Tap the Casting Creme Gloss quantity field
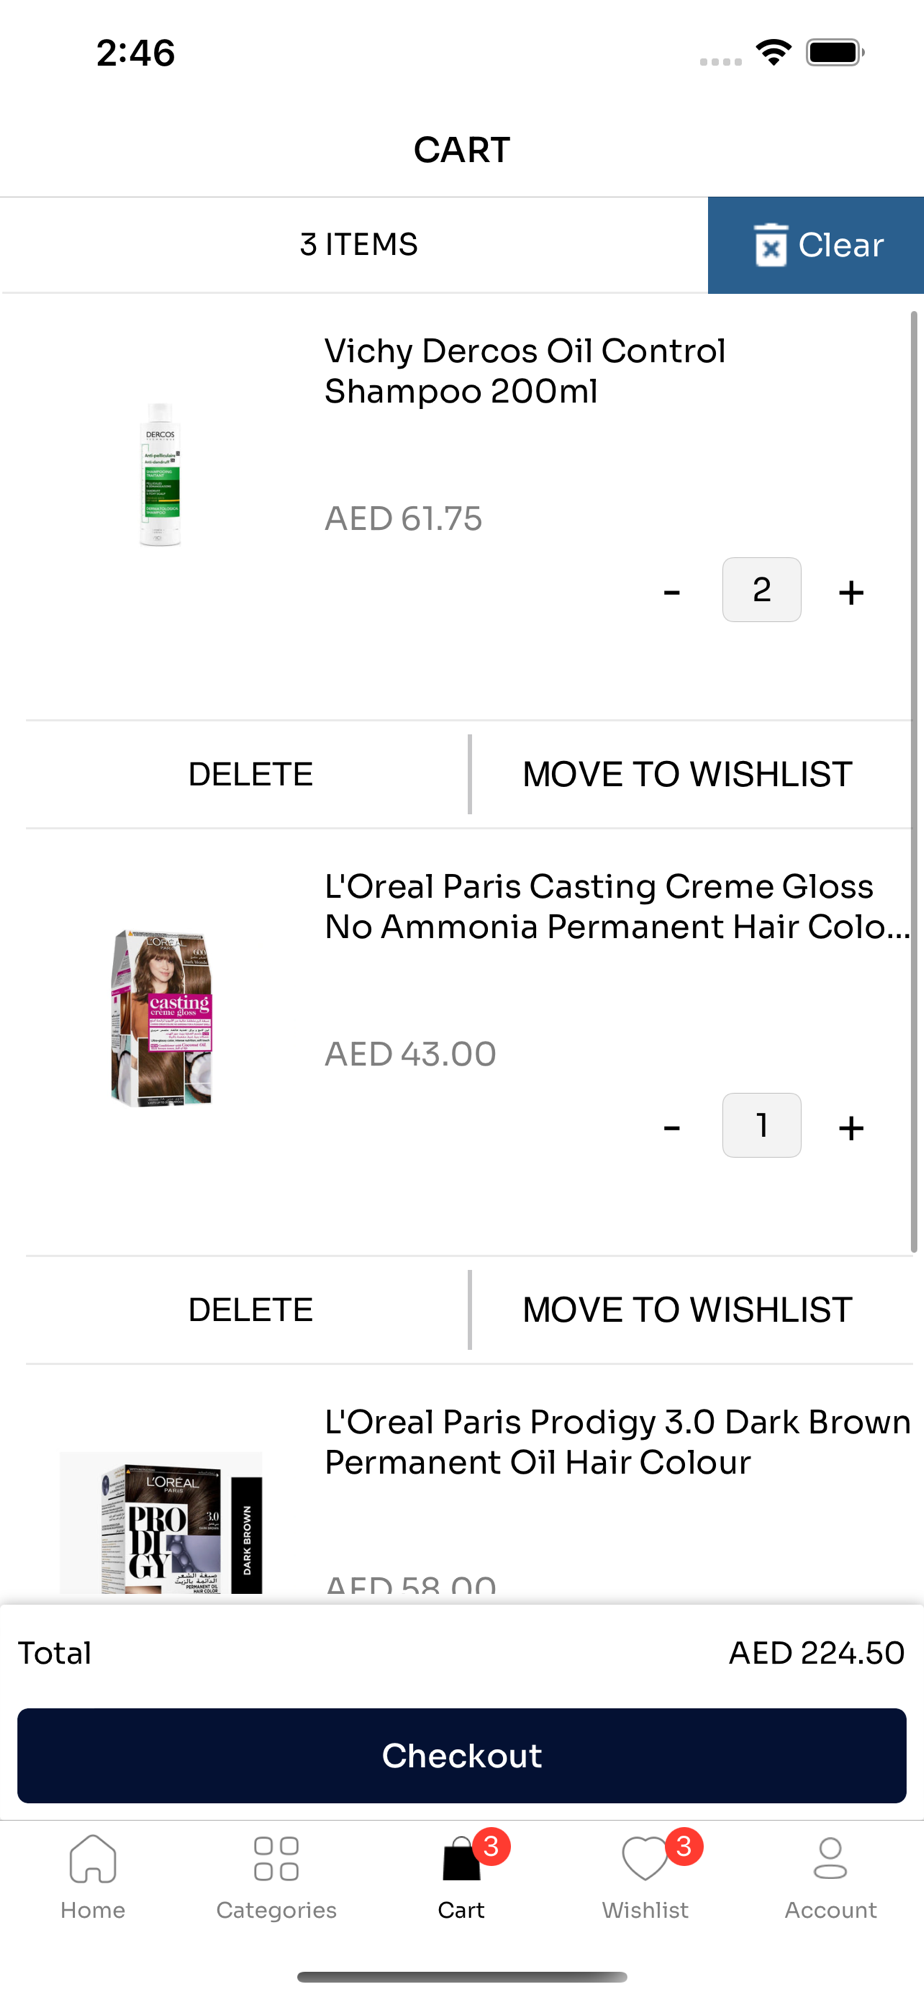 coord(762,1125)
